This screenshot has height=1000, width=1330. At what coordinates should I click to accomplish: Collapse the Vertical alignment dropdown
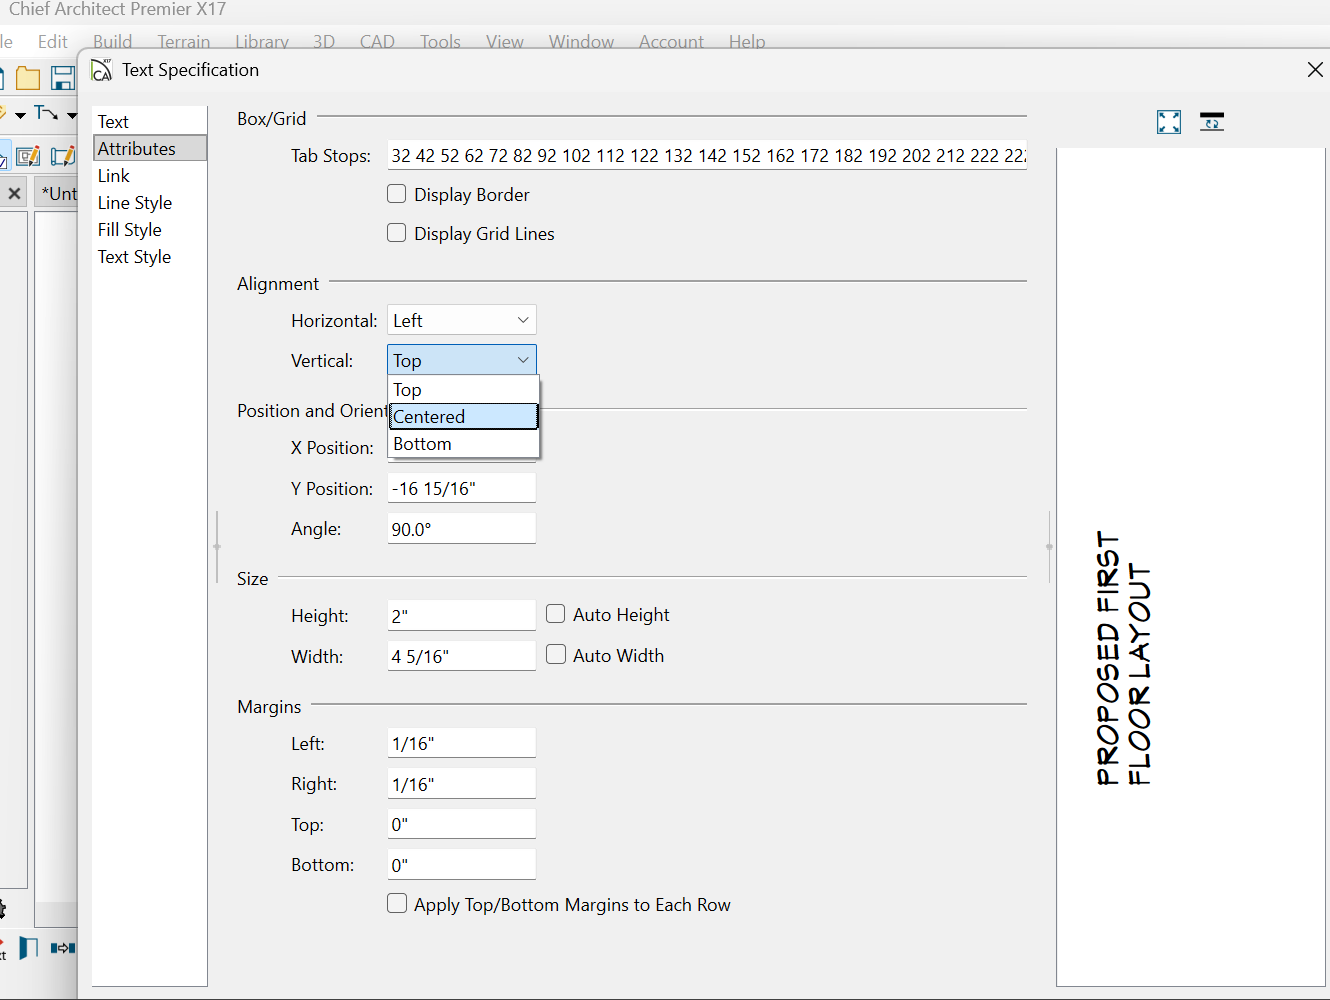pyautogui.click(x=462, y=360)
